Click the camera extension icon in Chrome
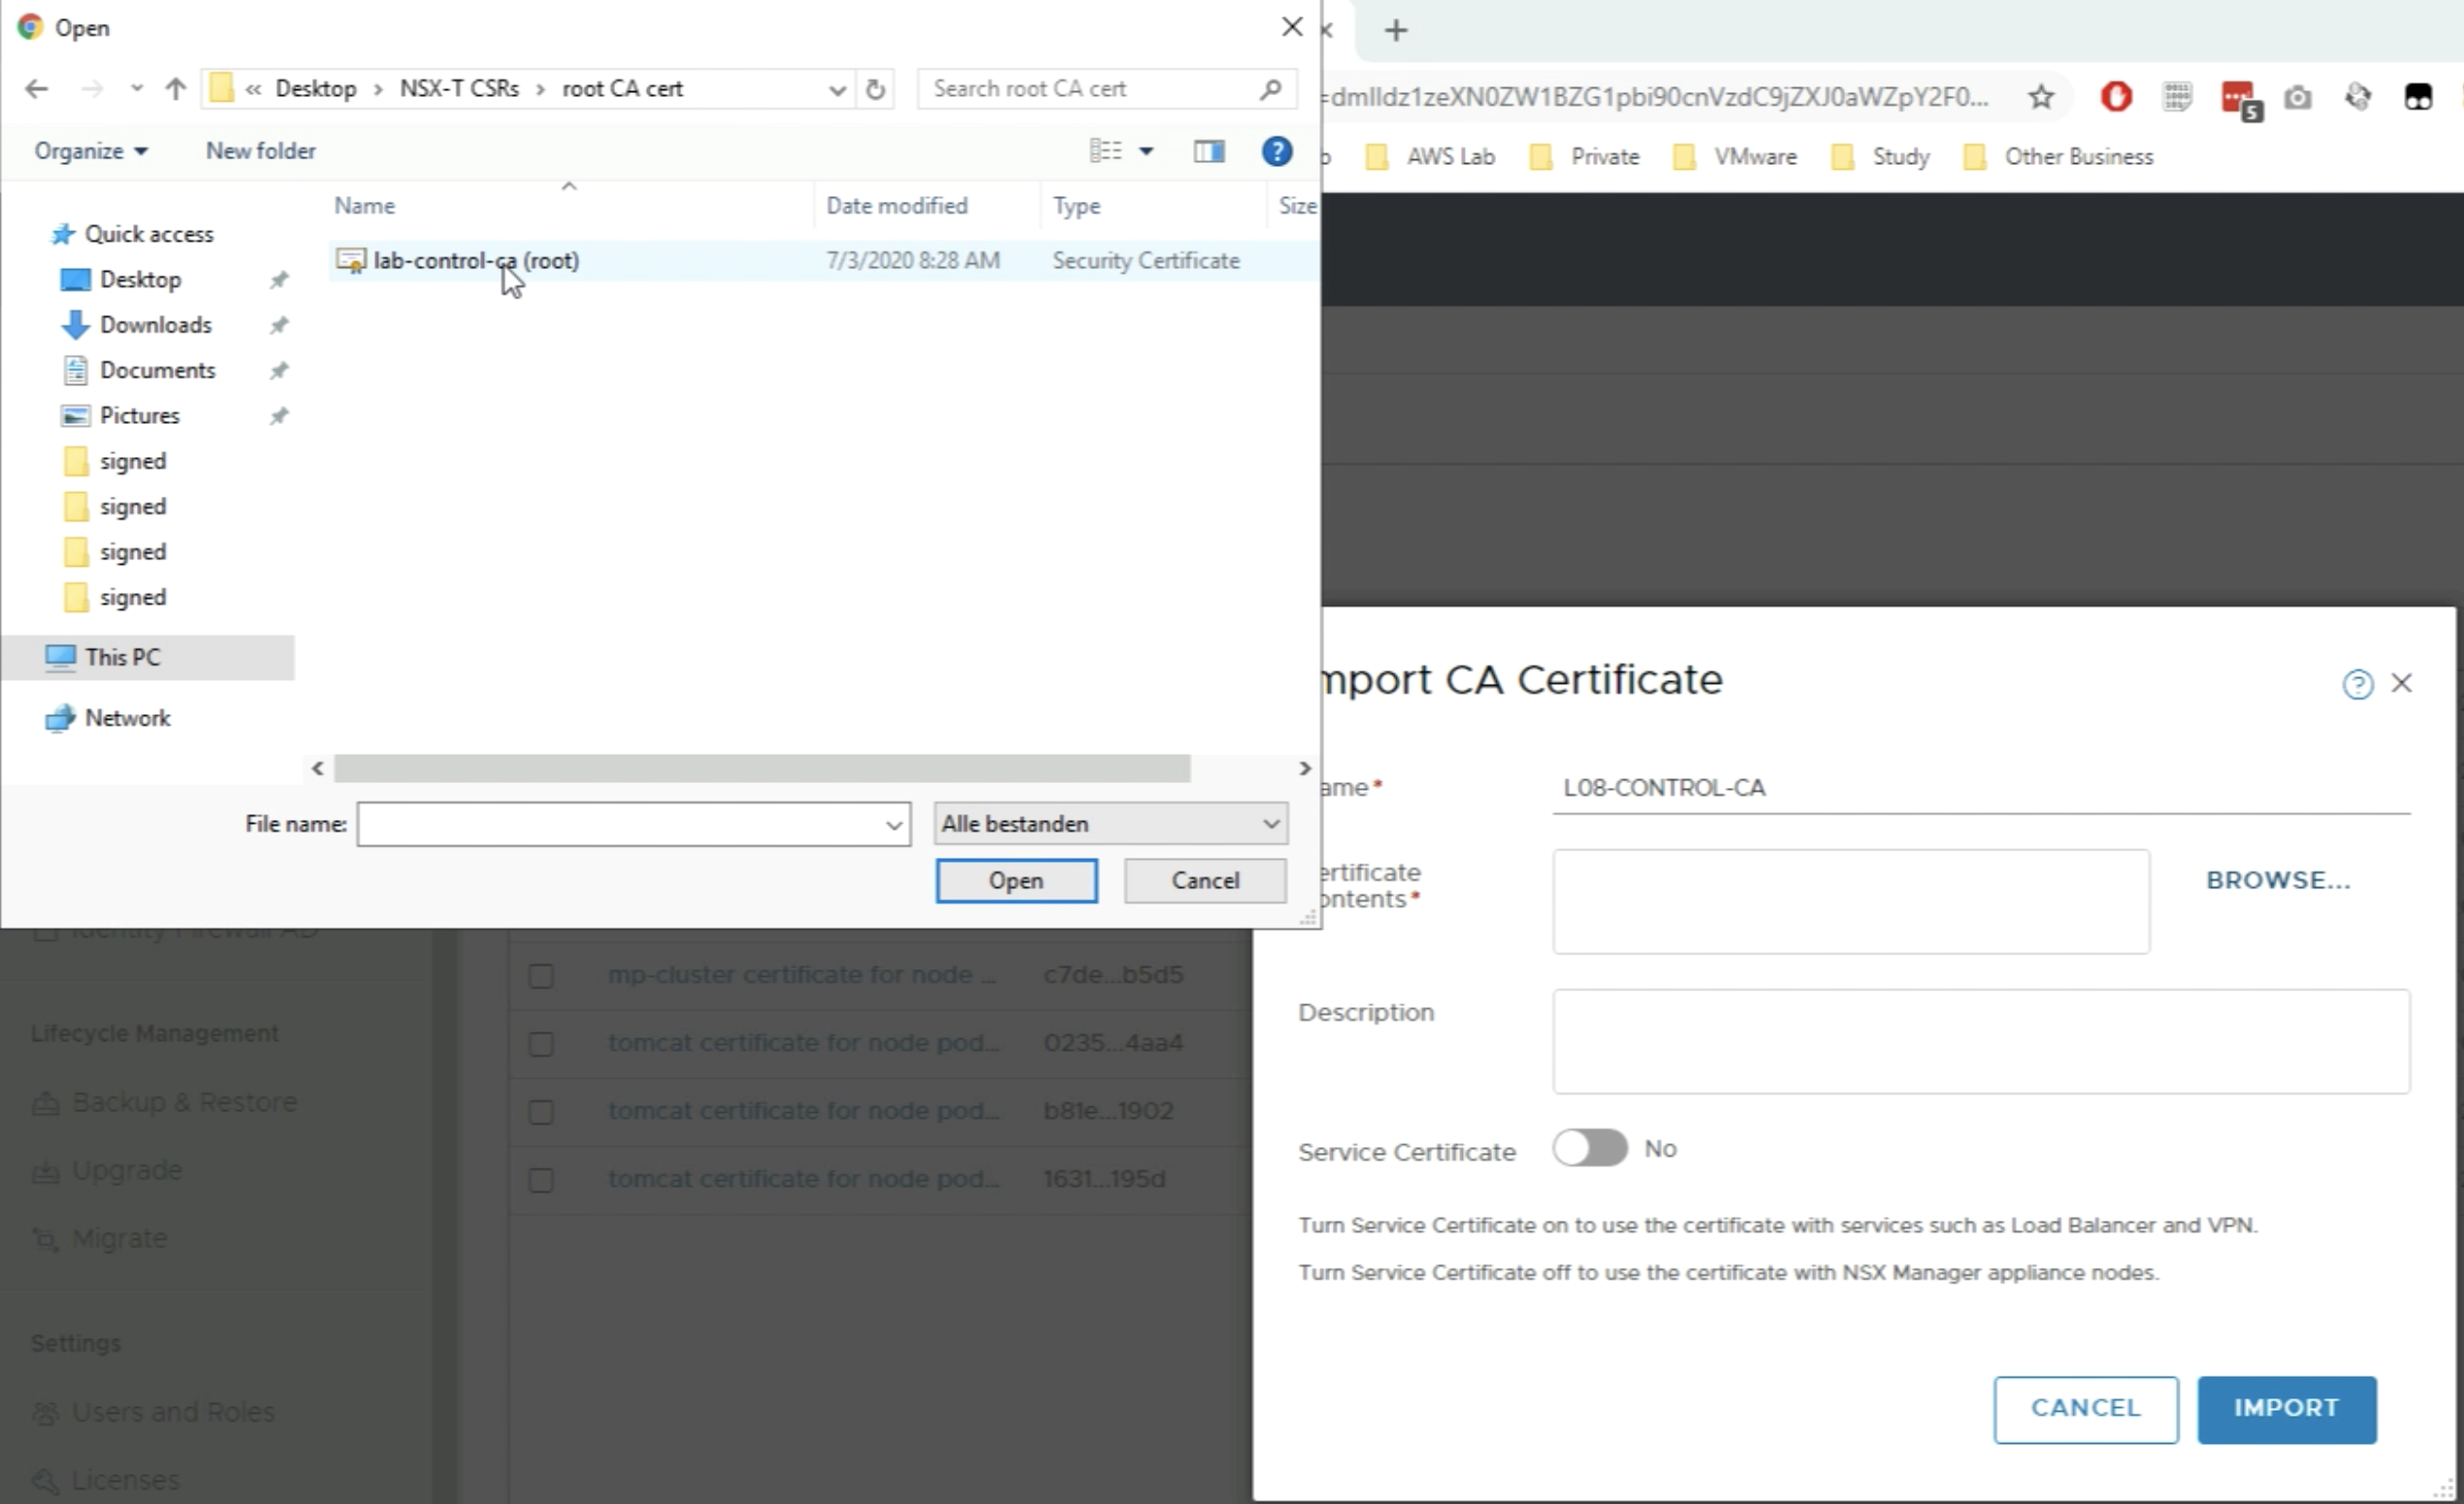2464x1504 pixels. tap(2298, 97)
